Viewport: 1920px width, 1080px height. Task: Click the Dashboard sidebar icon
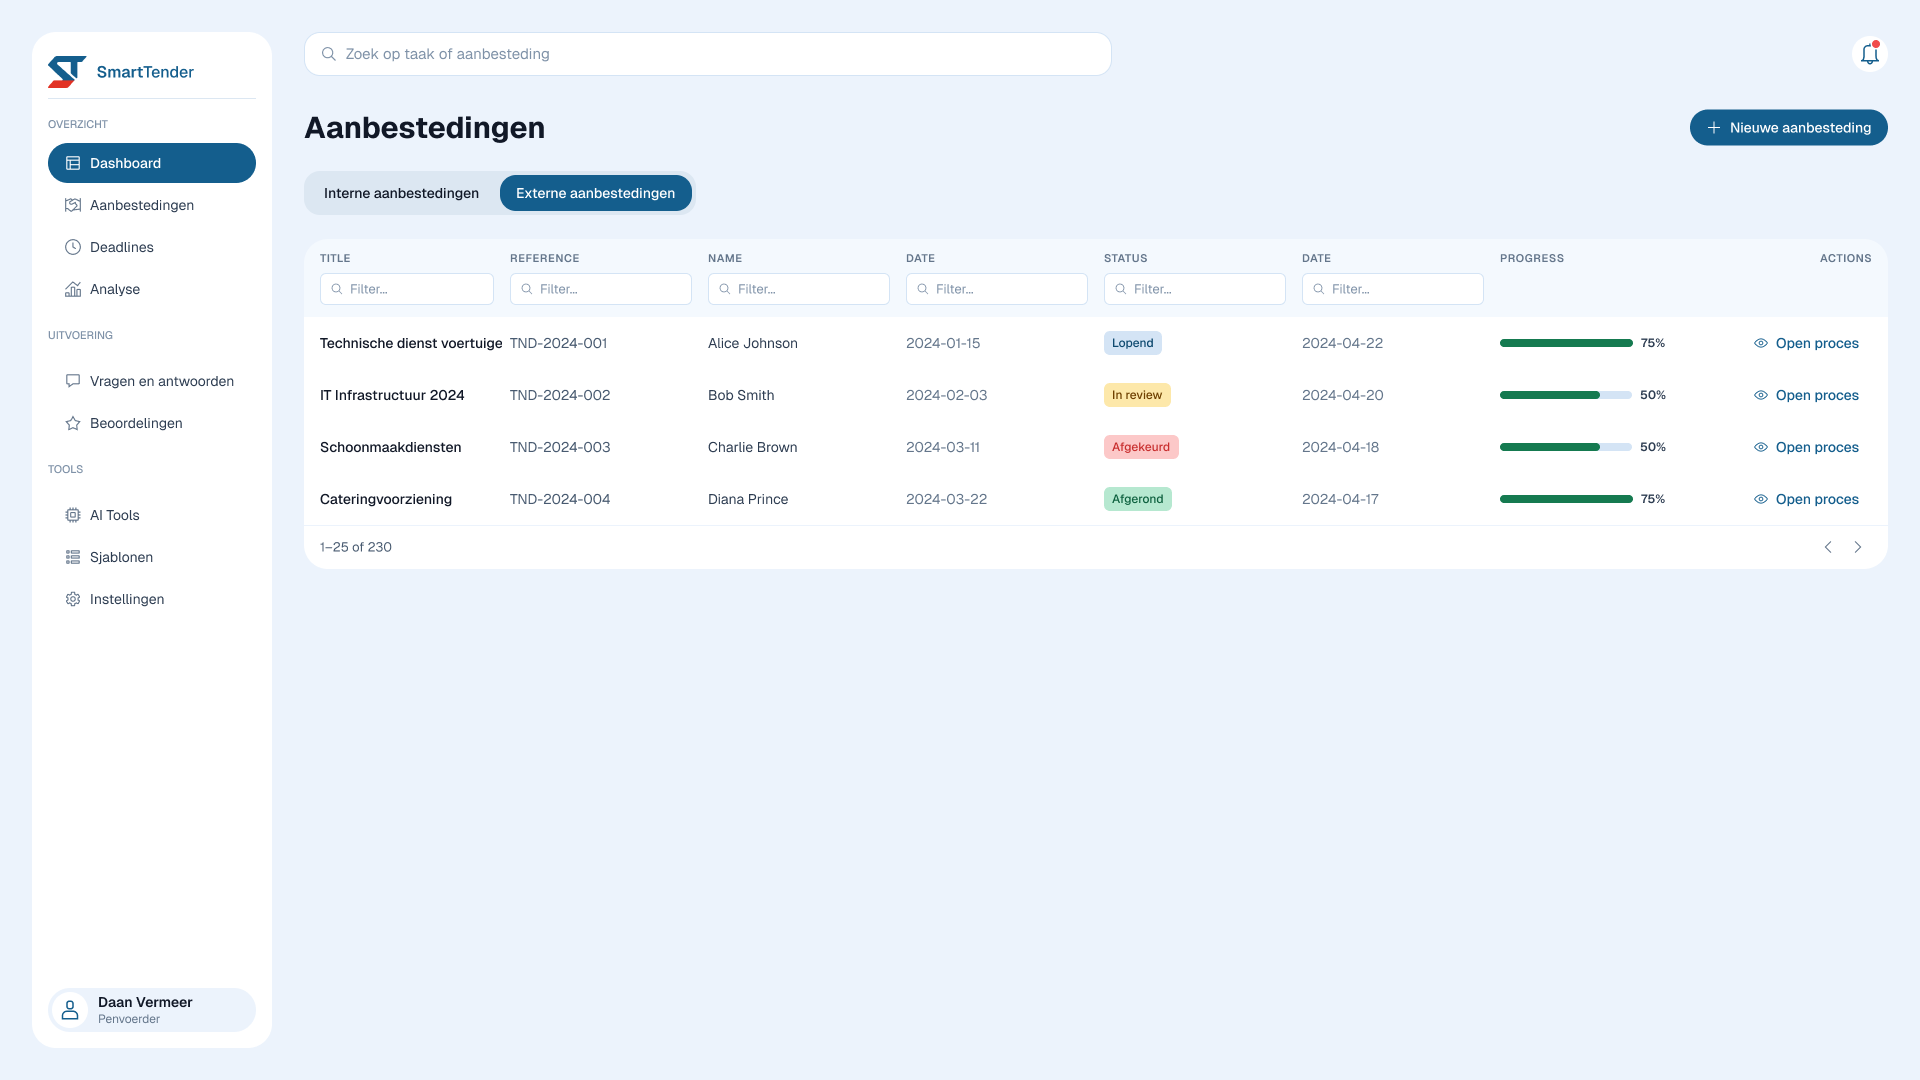click(x=73, y=163)
